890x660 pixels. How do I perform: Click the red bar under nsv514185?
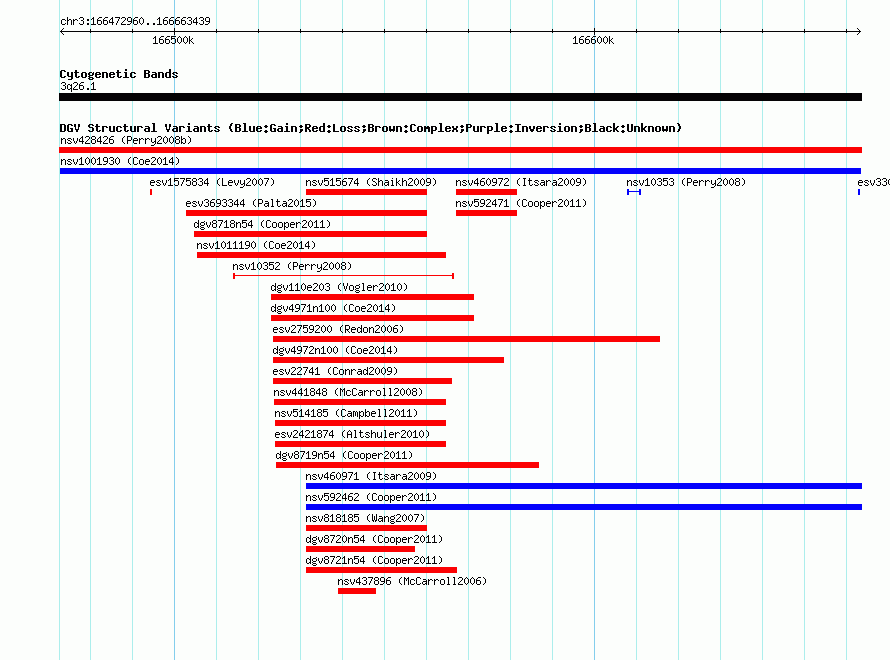click(x=360, y=423)
